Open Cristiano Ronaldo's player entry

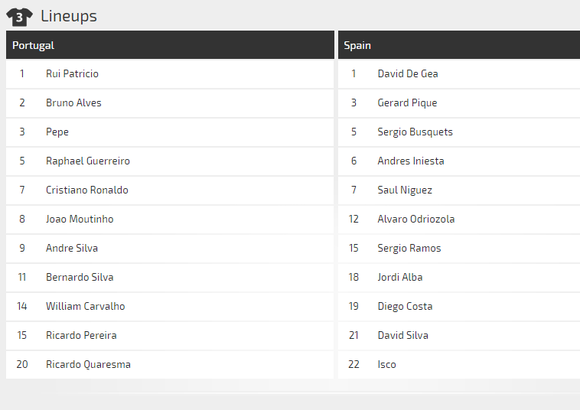coord(87,190)
